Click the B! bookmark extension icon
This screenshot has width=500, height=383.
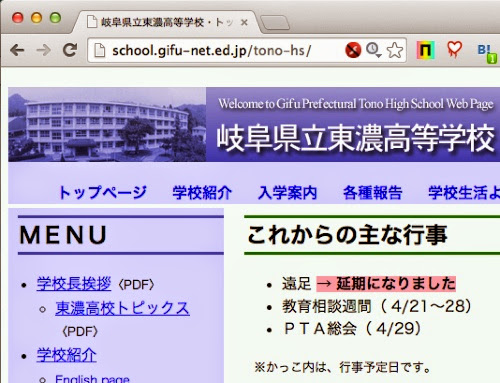click(x=487, y=52)
